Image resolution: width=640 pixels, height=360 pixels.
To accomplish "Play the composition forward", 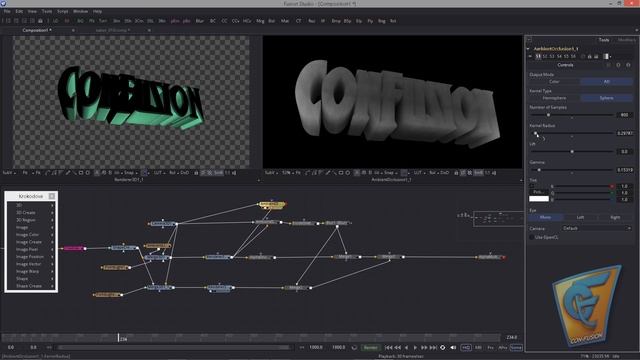I will [416, 347].
